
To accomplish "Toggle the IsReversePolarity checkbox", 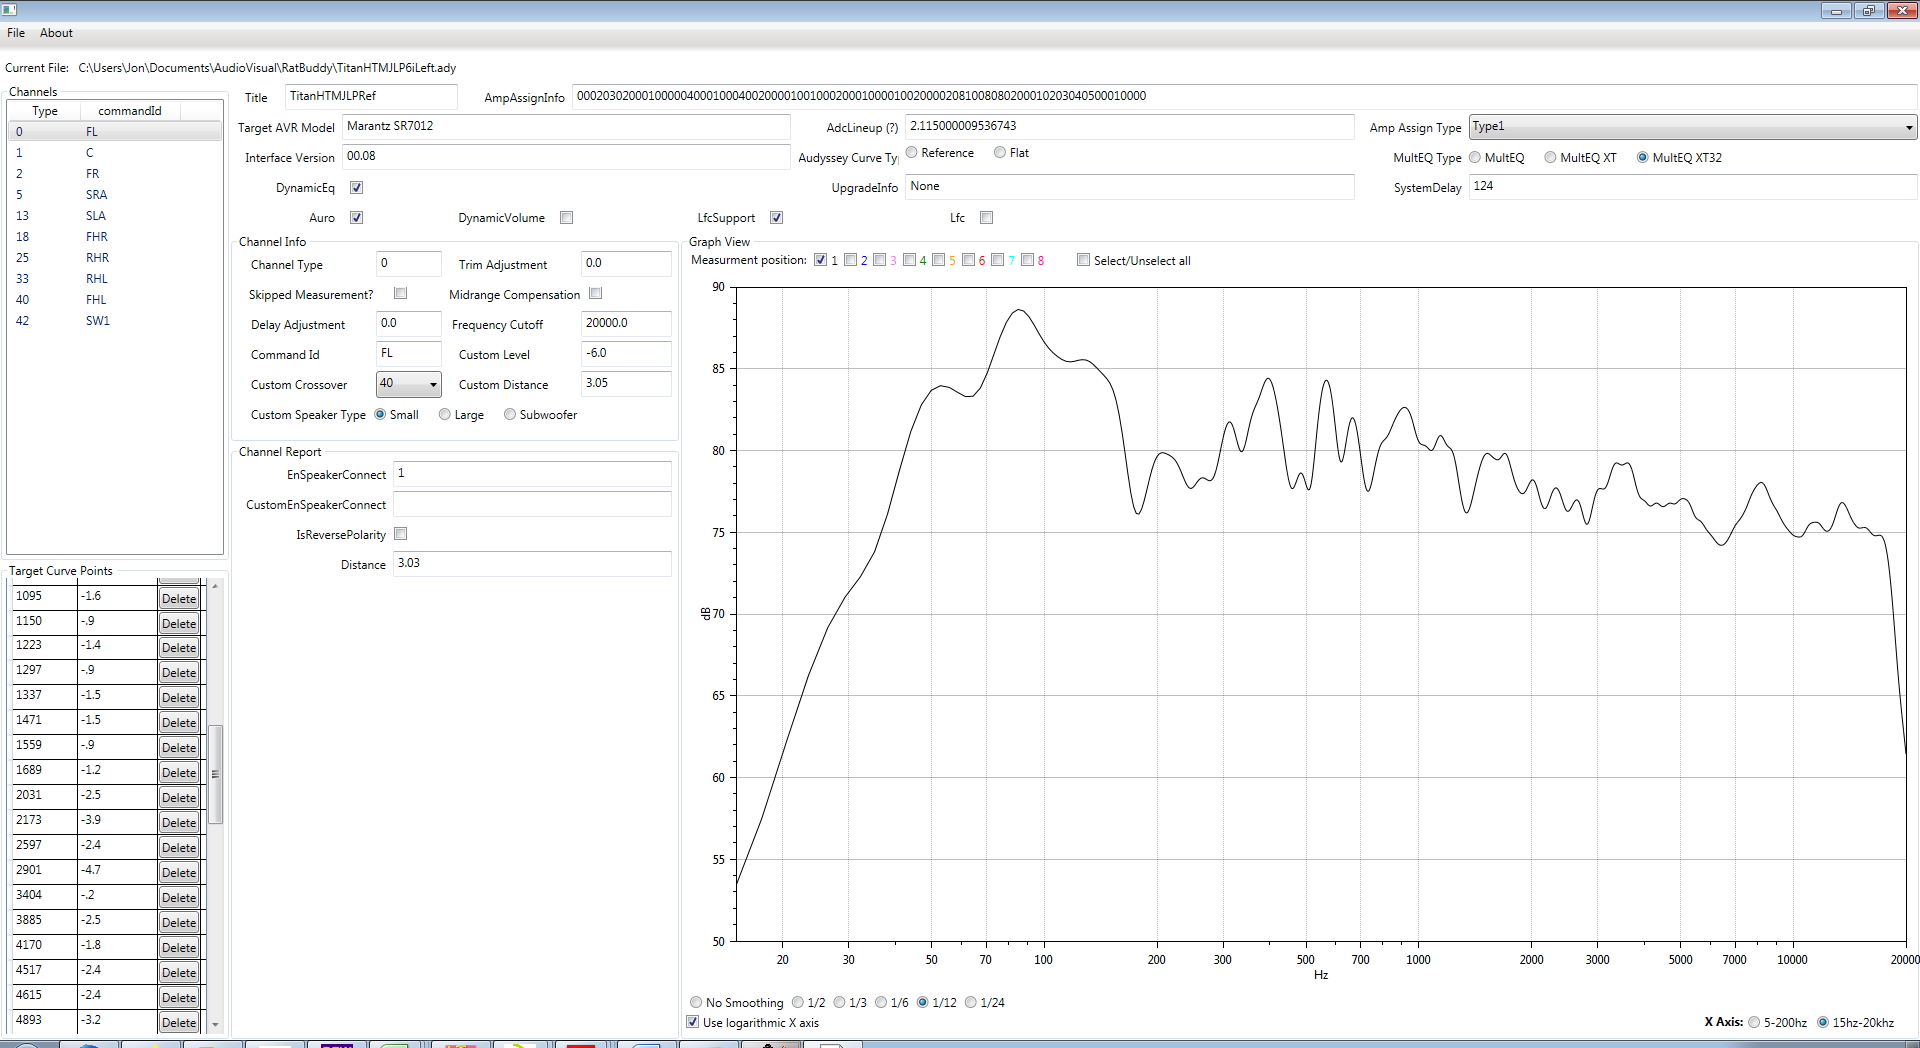I will point(401,534).
